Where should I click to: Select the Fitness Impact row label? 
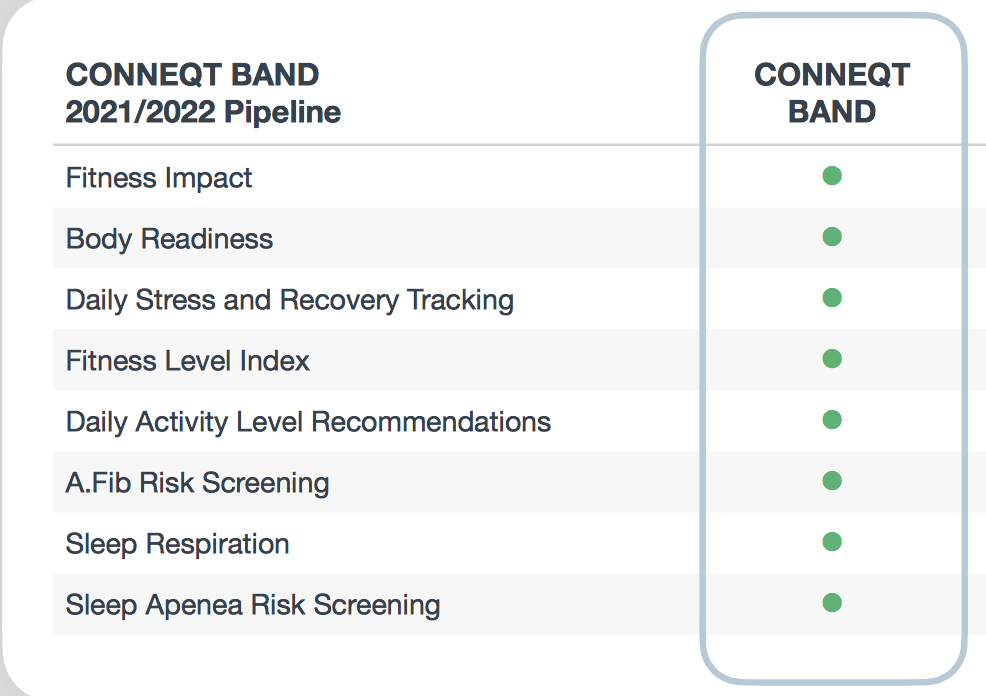click(x=158, y=178)
